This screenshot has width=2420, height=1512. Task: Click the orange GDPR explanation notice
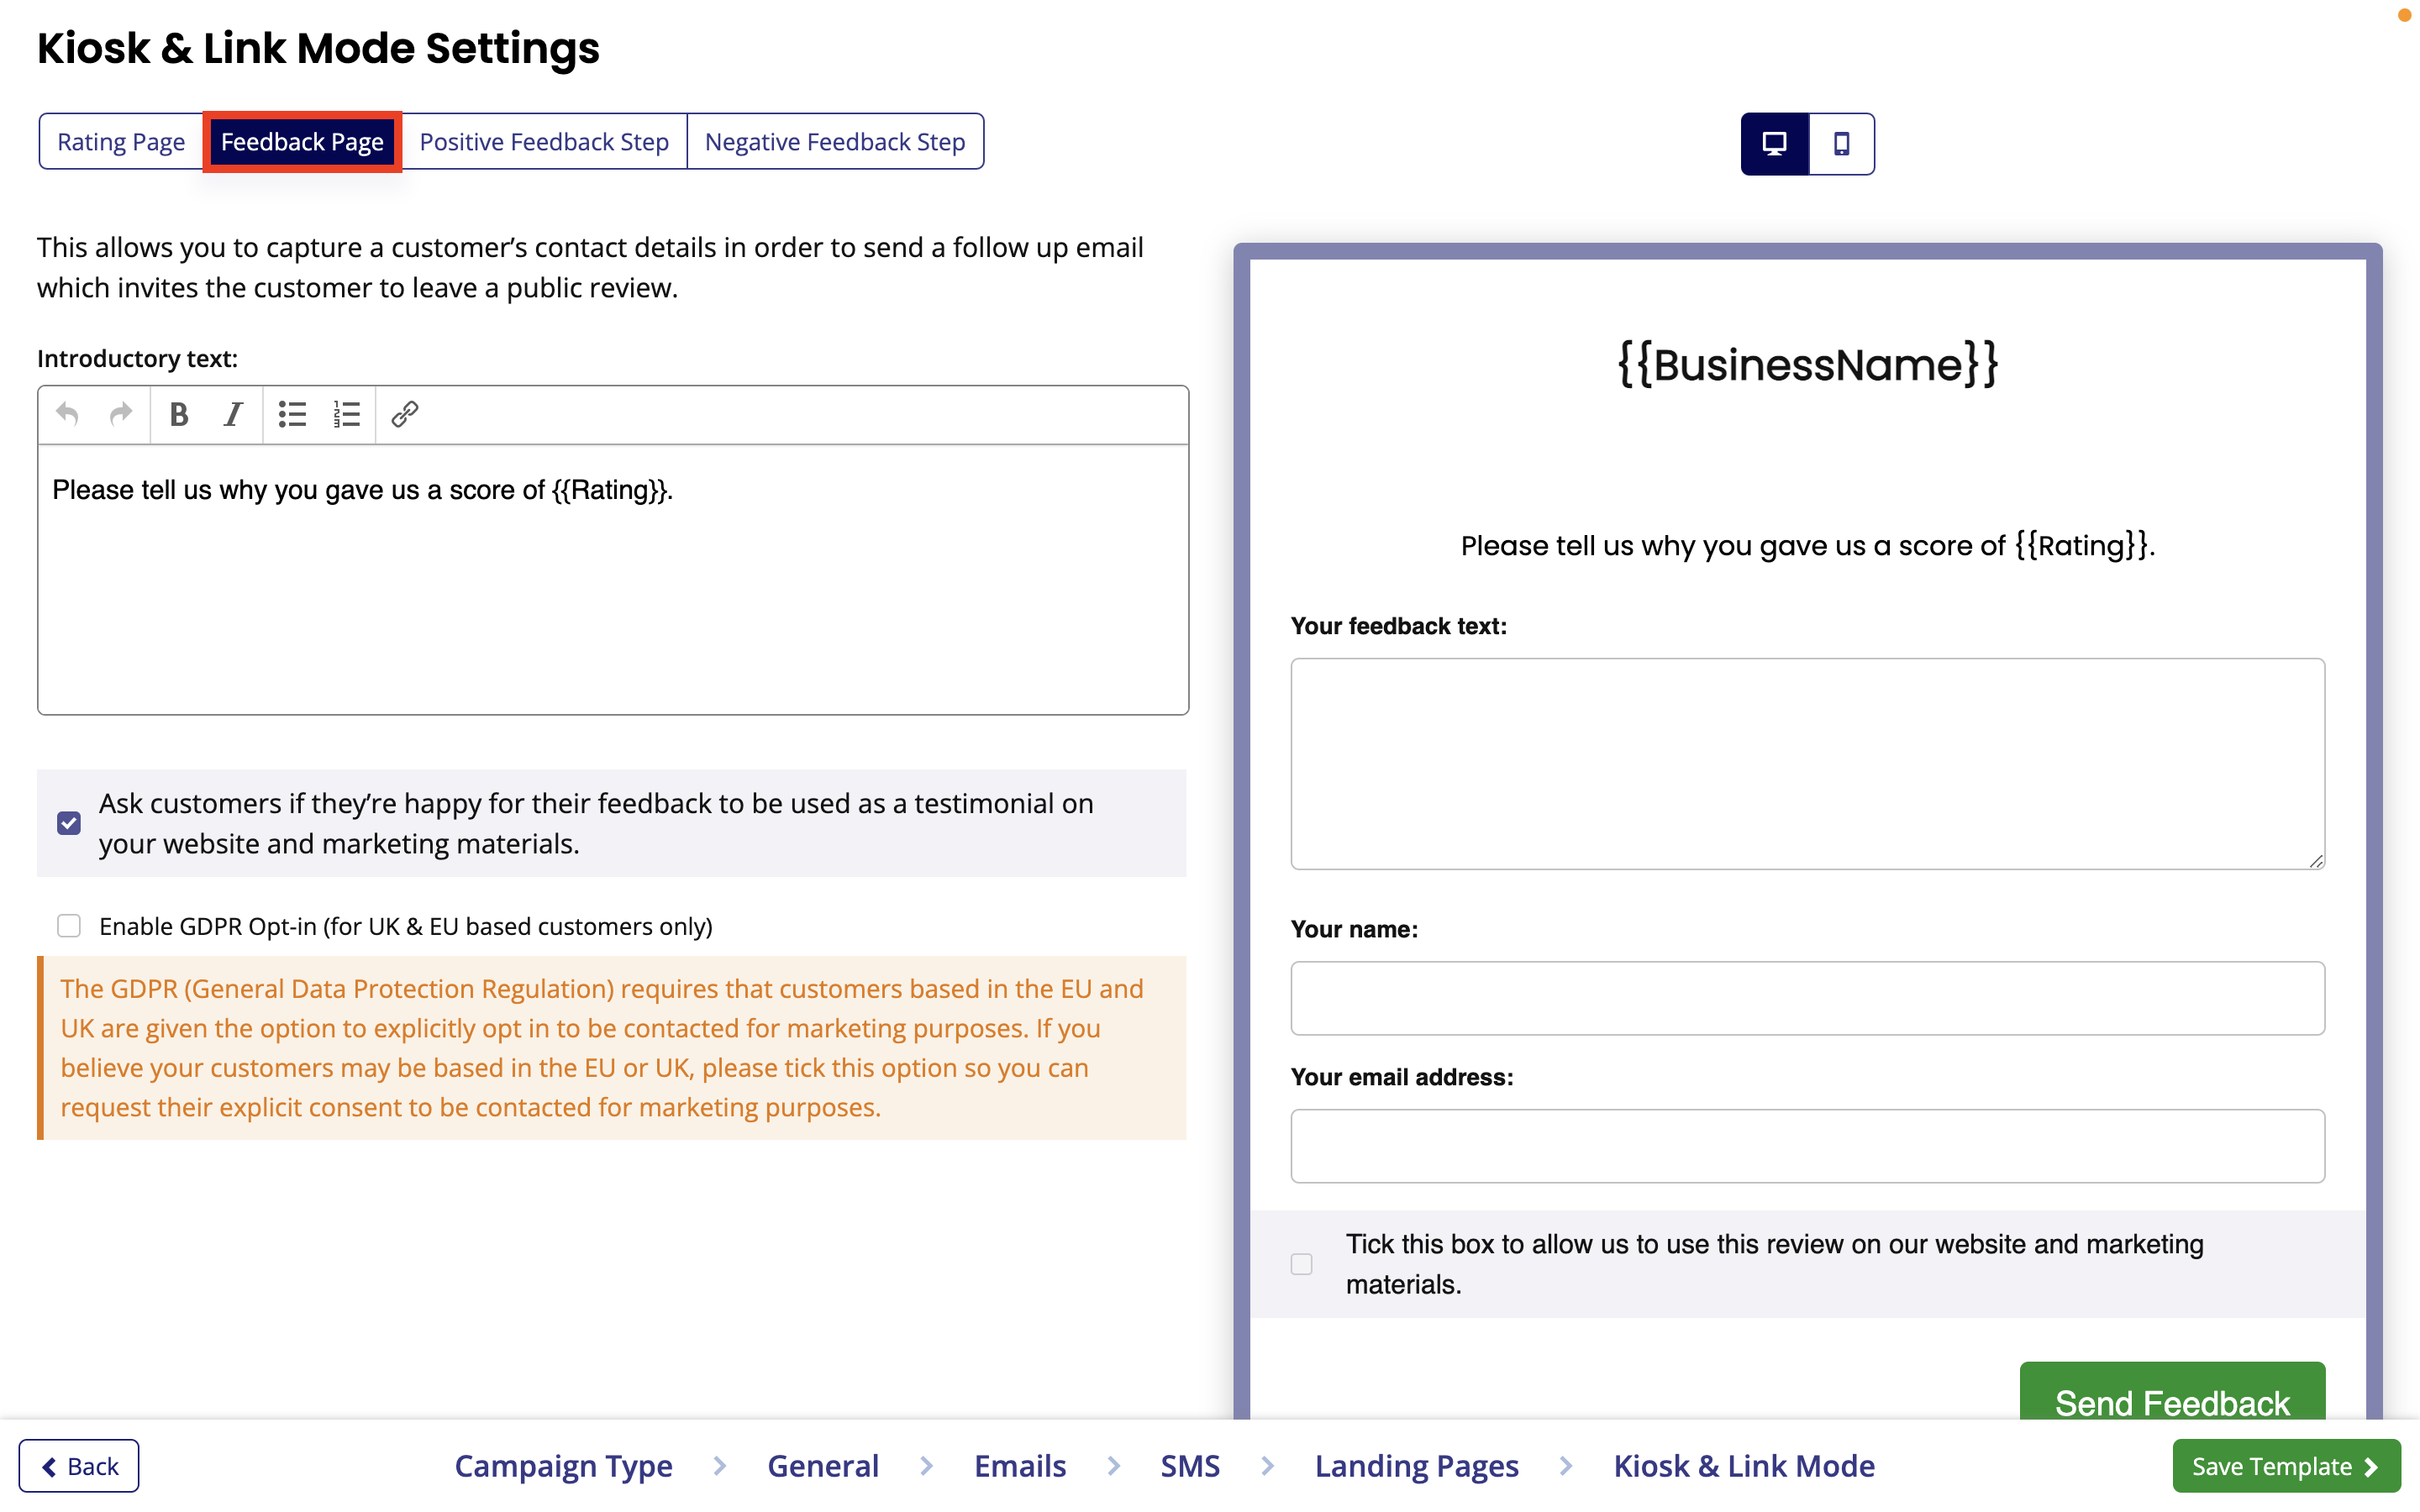coord(612,1048)
